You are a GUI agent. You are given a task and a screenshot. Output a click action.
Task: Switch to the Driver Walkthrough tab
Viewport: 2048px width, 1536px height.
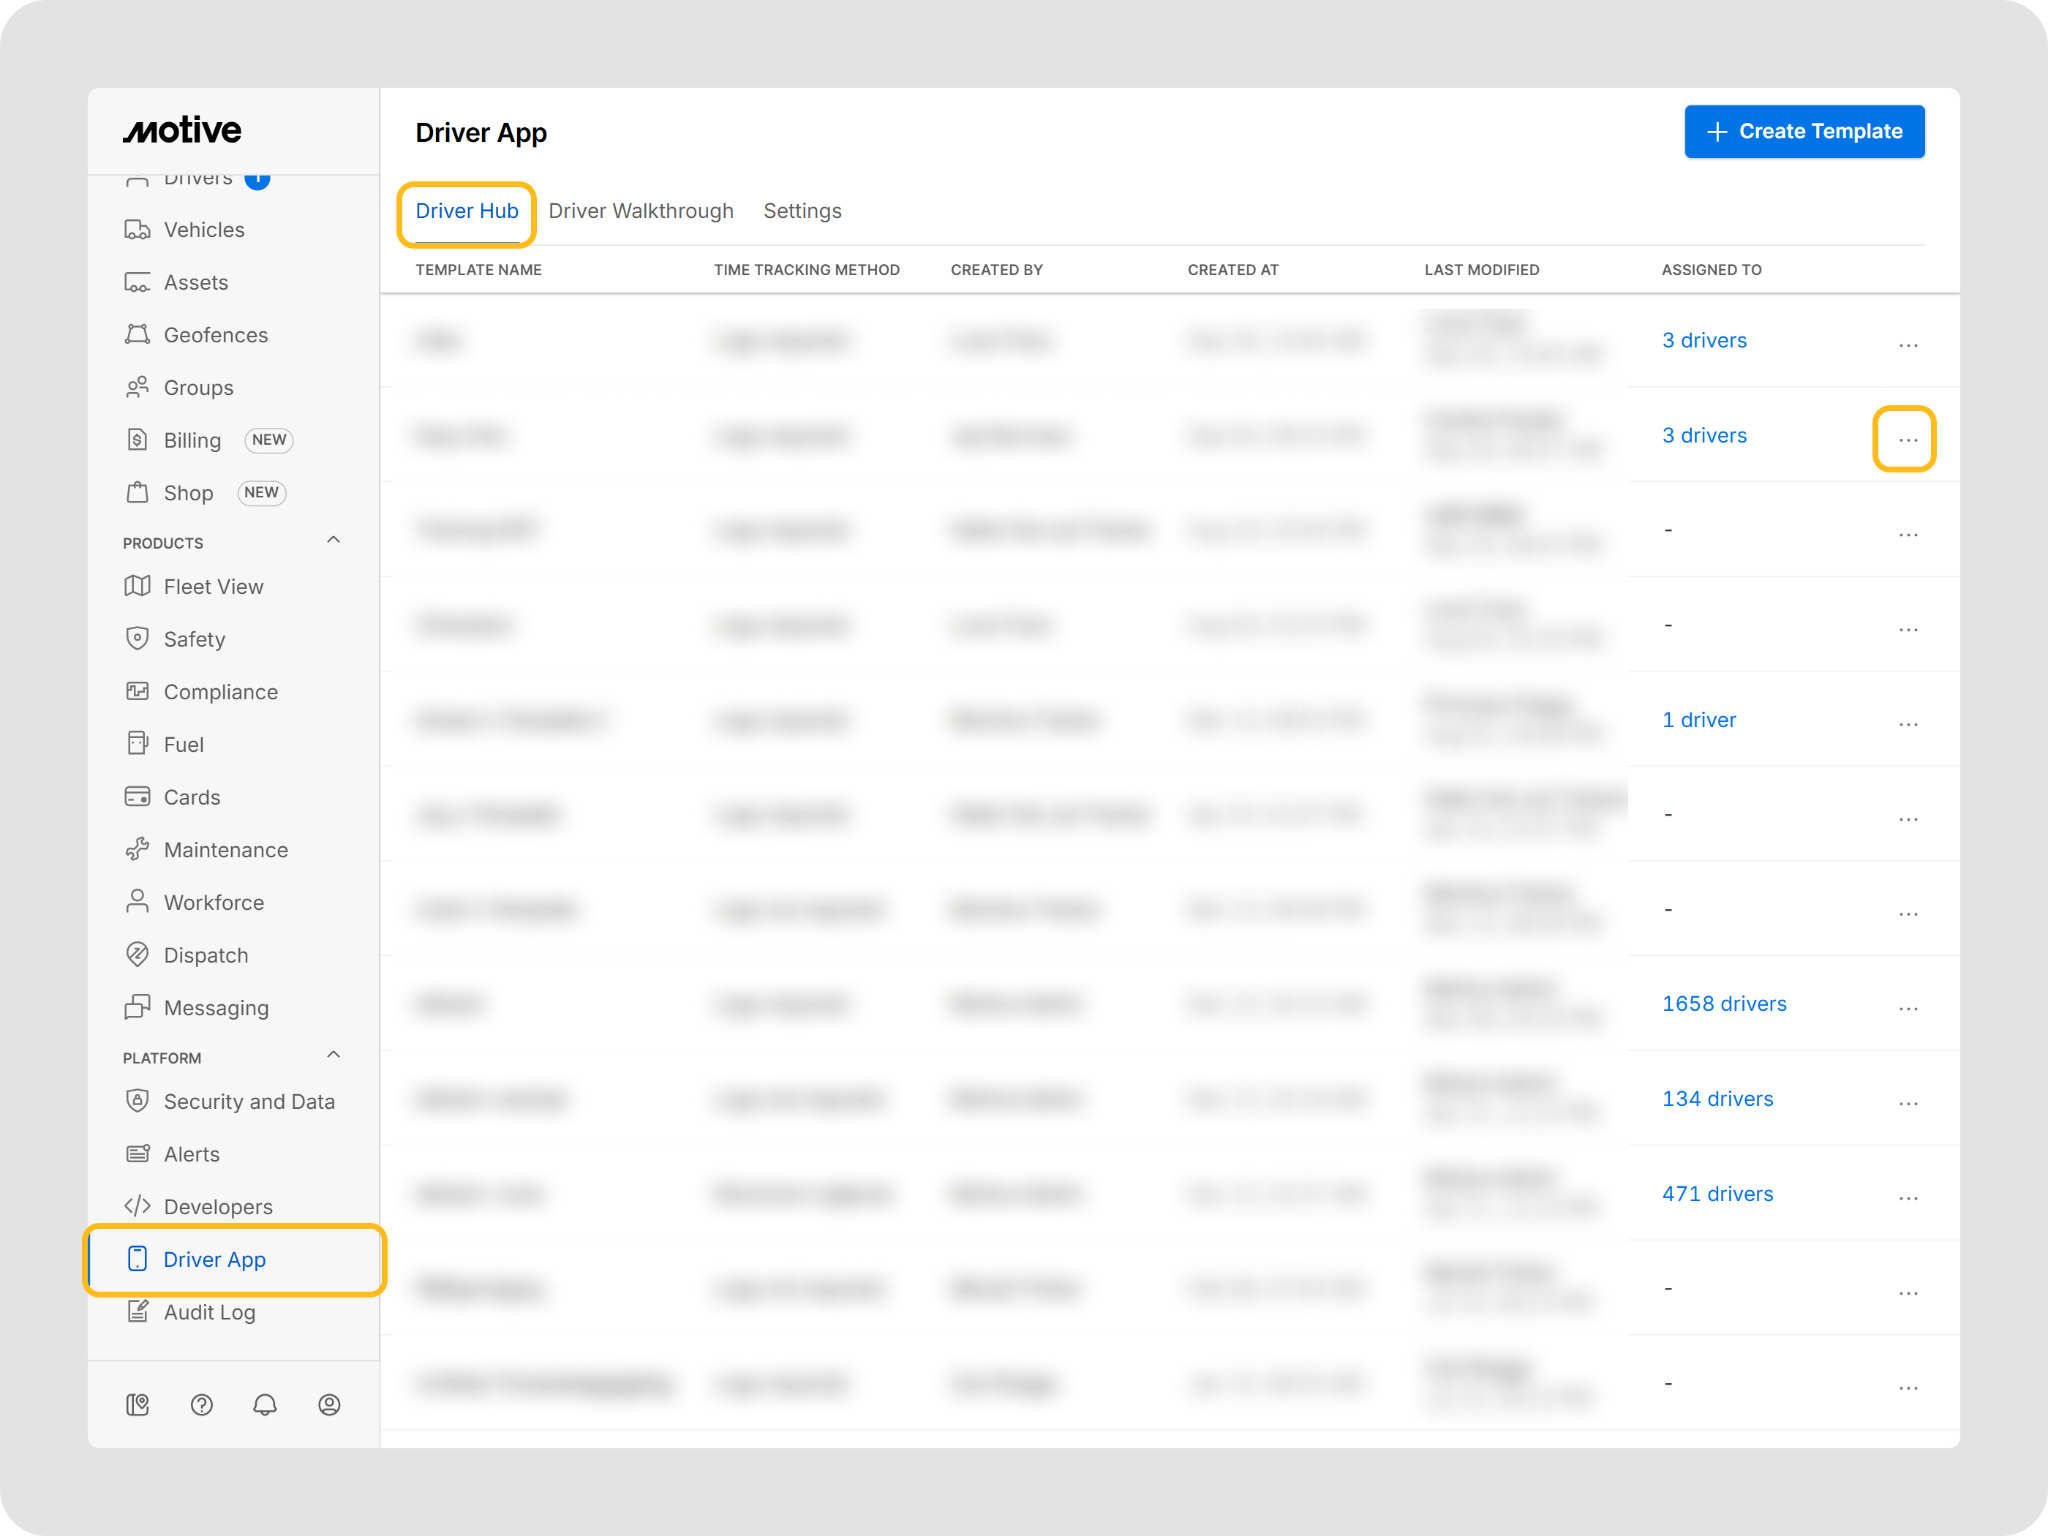pyautogui.click(x=641, y=211)
